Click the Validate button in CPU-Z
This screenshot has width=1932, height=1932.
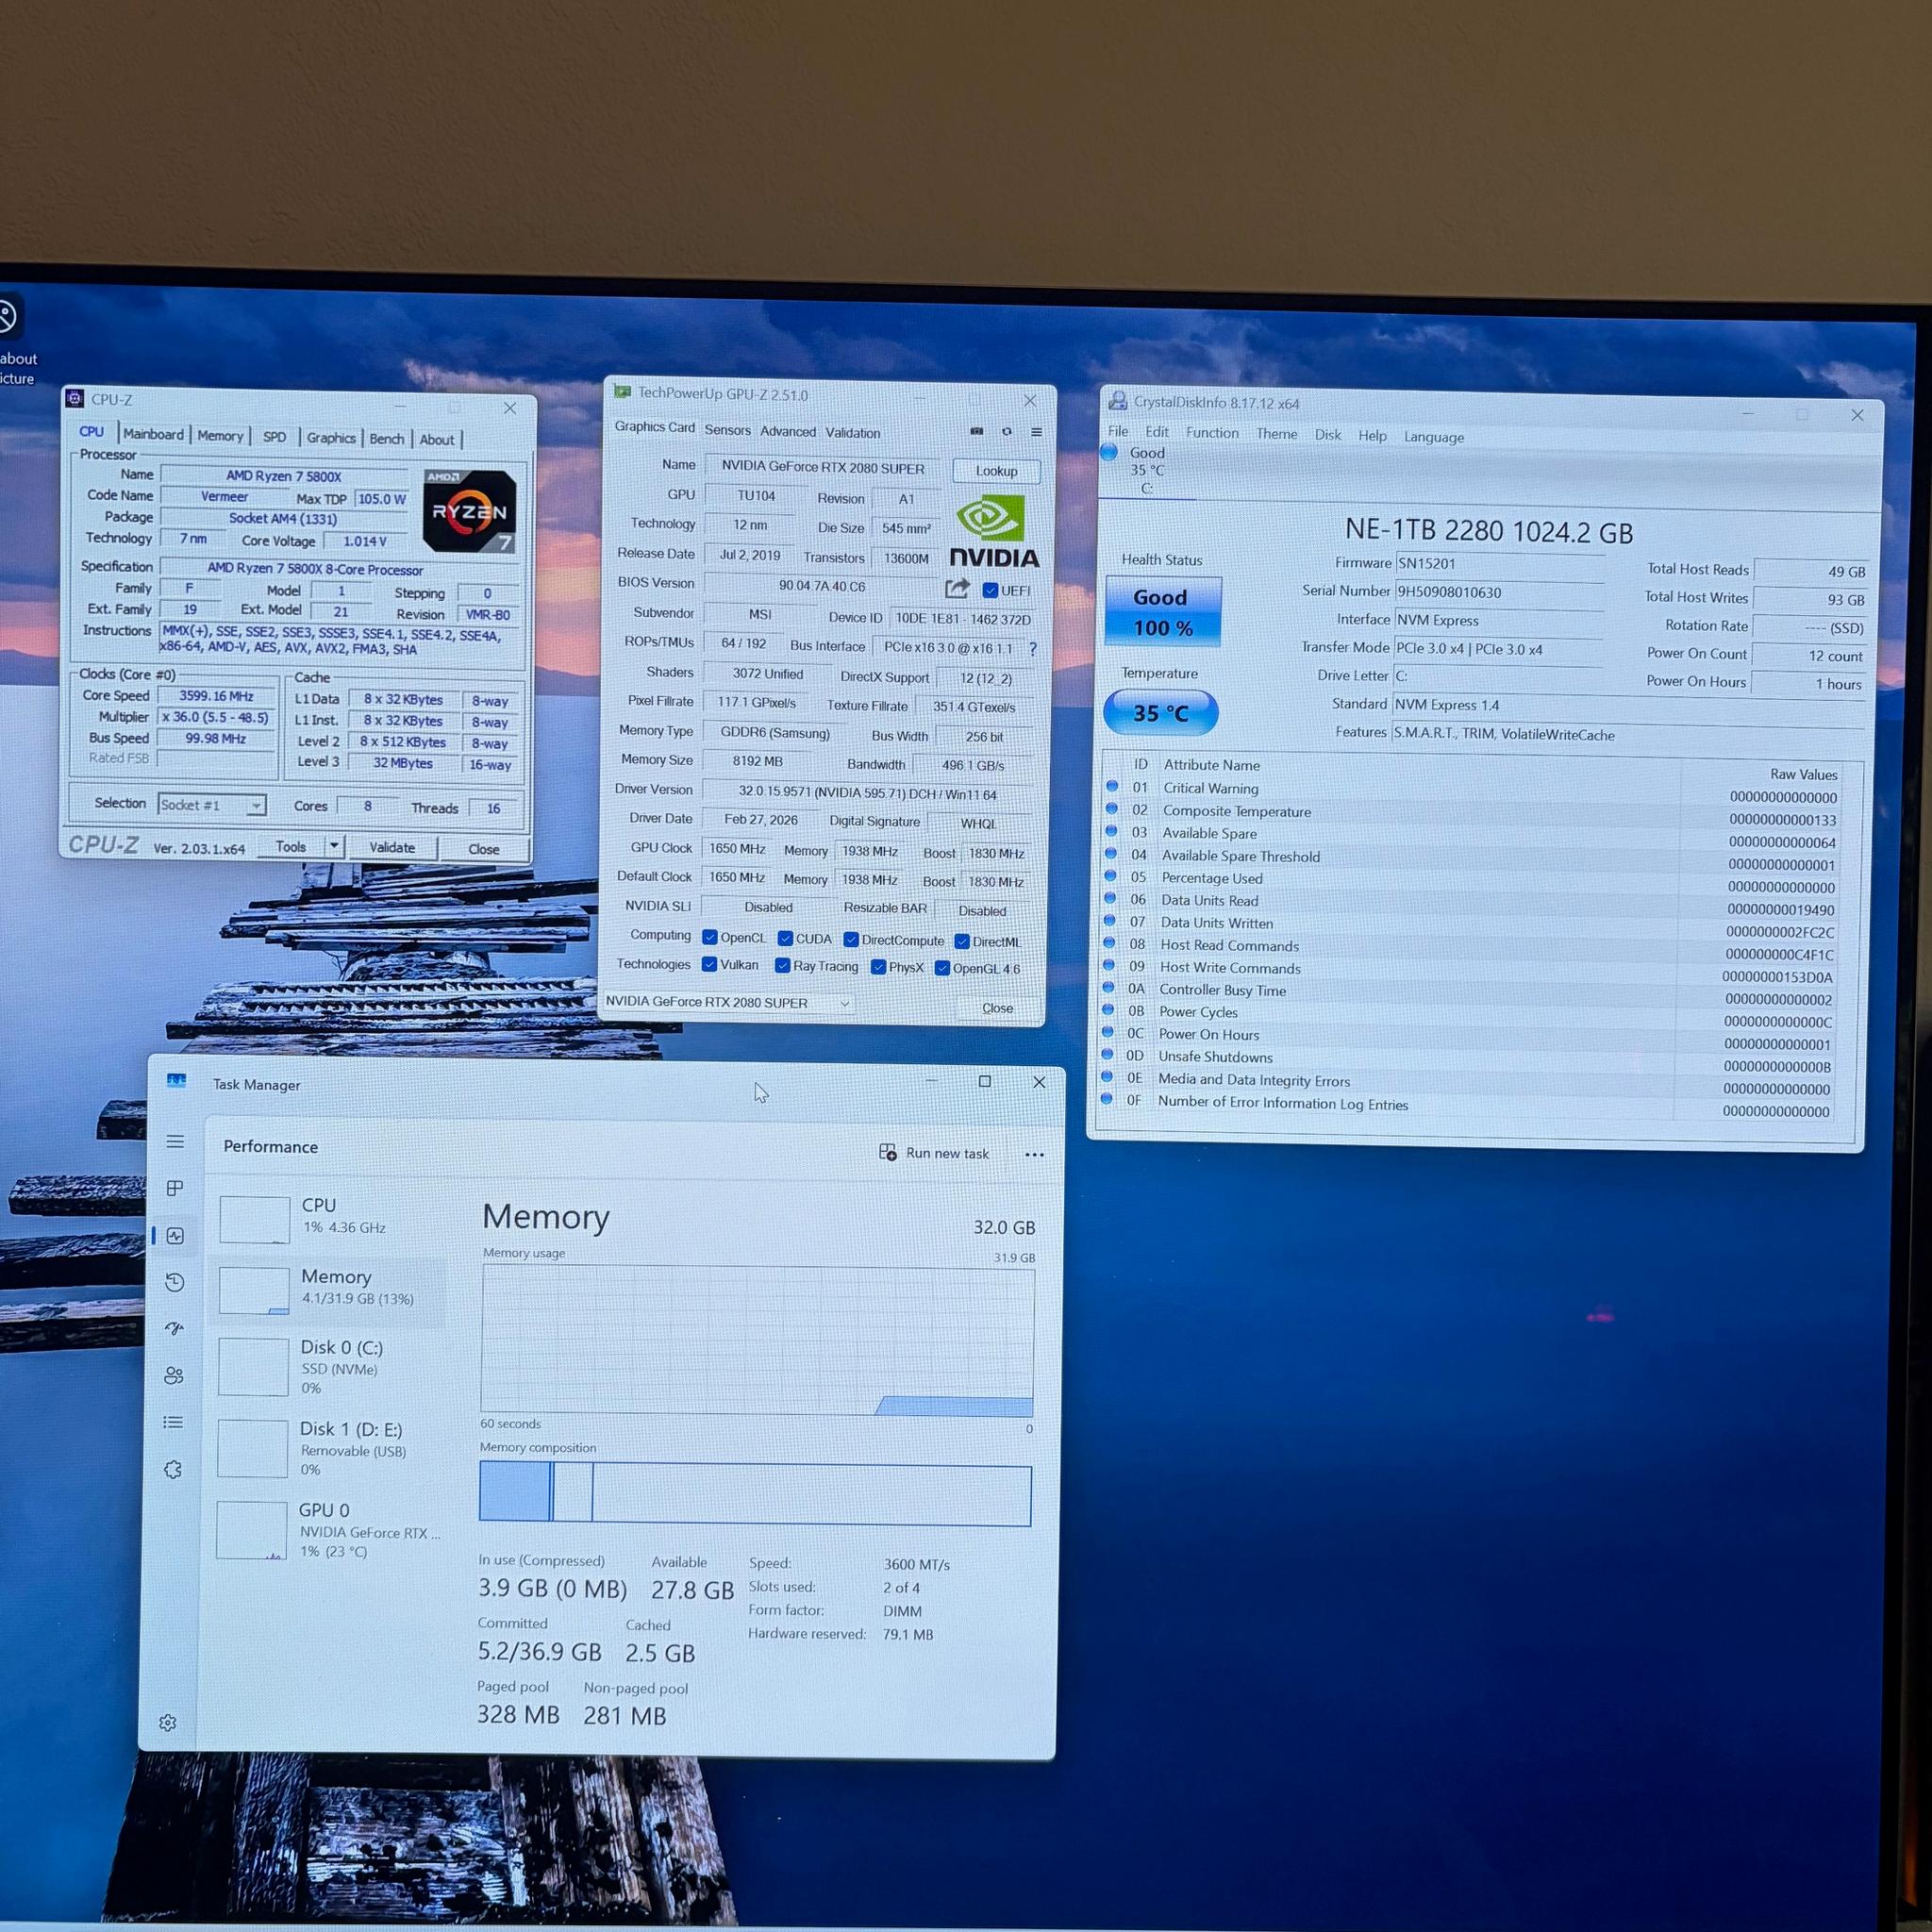click(392, 847)
